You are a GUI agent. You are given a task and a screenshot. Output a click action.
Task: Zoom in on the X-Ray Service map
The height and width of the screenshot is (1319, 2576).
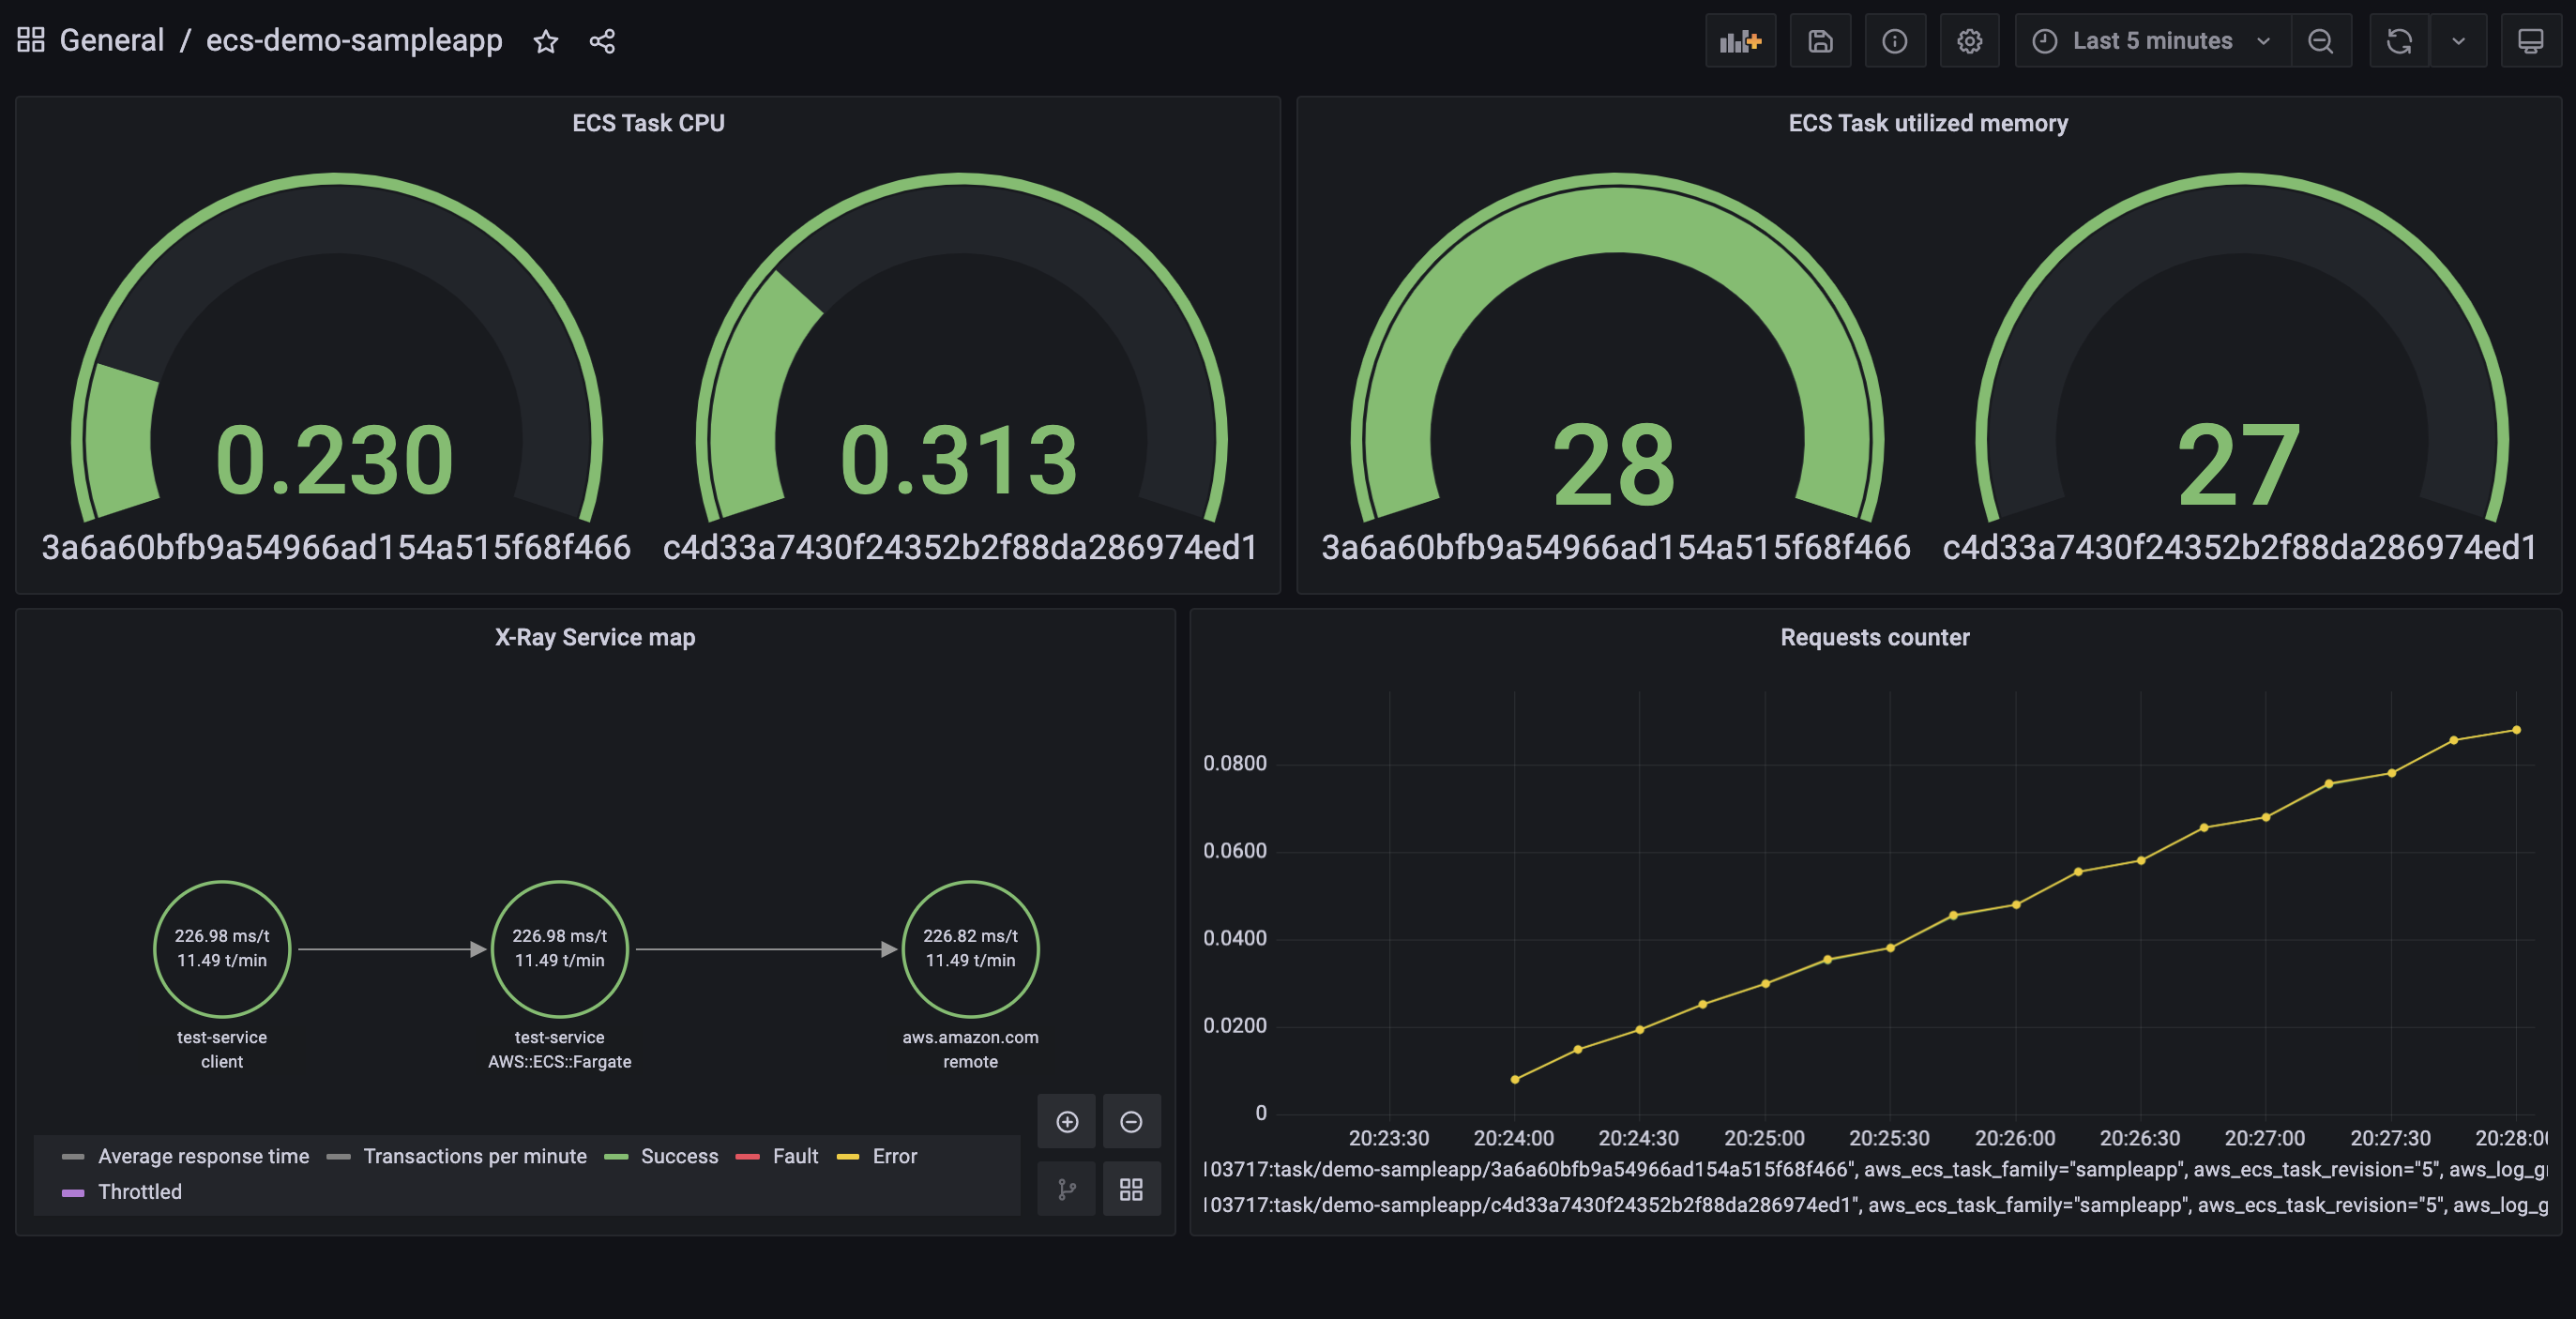pos(1067,1121)
